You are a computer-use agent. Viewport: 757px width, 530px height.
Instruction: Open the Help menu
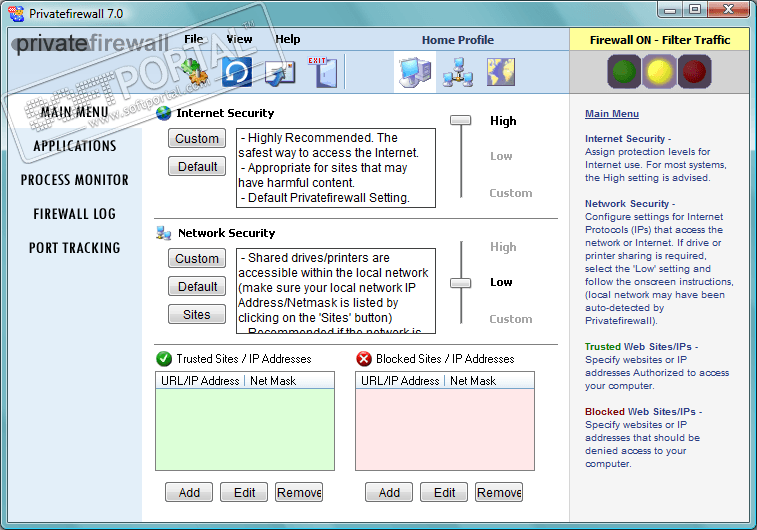[x=288, y=39]
